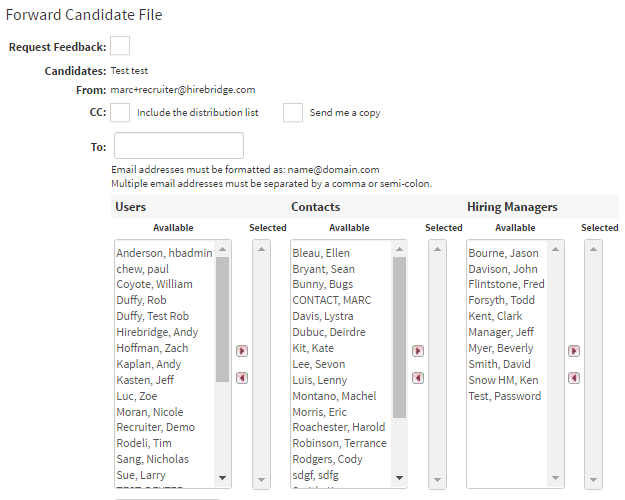Tick the Send me a copy checkbox
Screen dimensions: 625x500
point(293,113)
